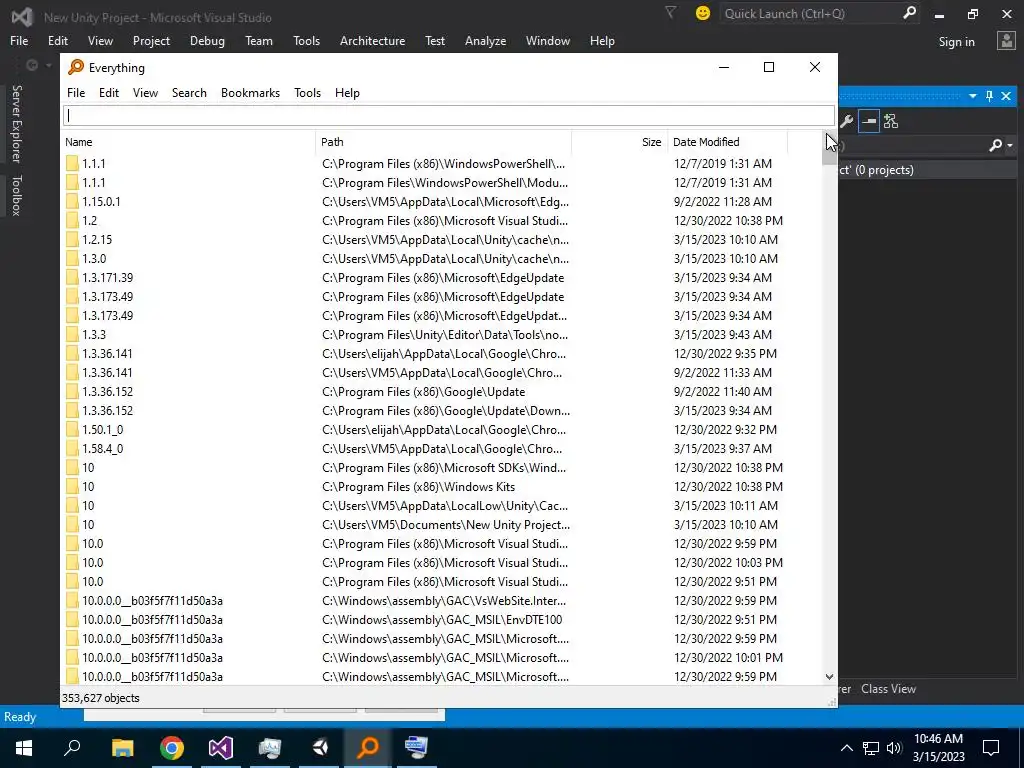The height and width of the screenshot is (768, 1024).
Task: Launch Google Chrome from taskbar
Action: pos(172,747)
